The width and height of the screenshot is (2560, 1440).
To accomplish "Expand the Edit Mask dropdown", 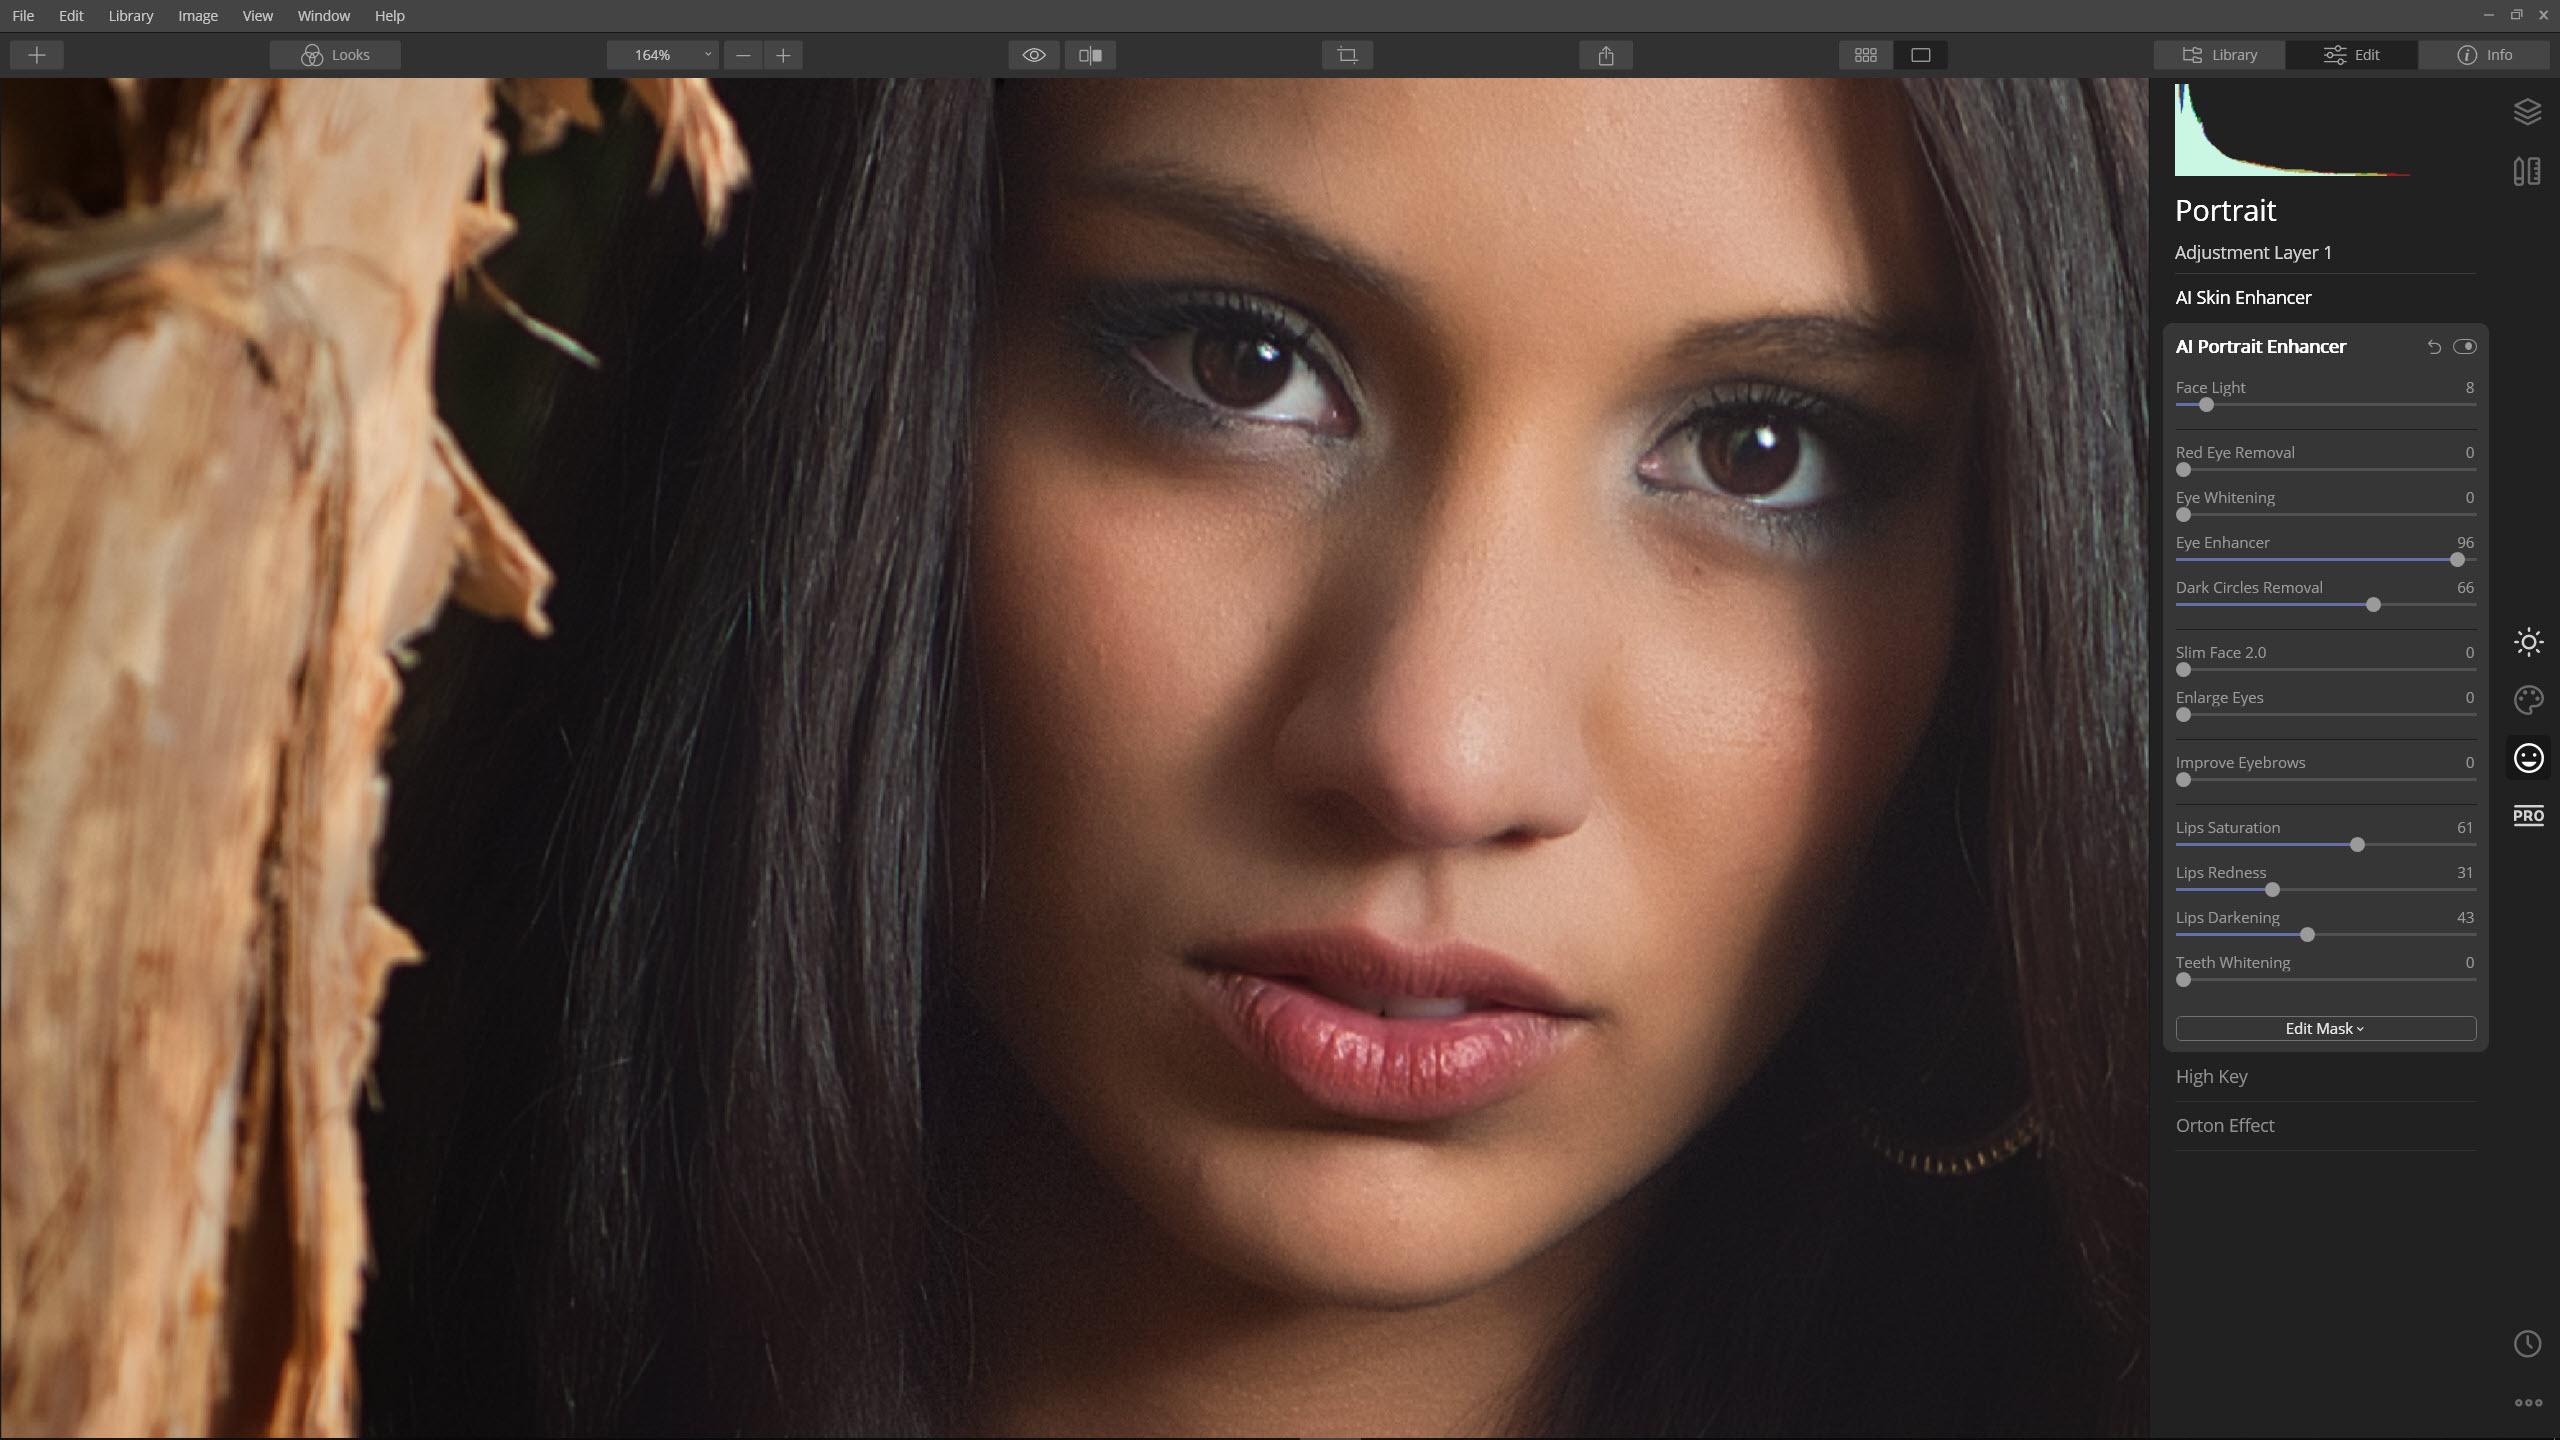I will 2325,1028.
